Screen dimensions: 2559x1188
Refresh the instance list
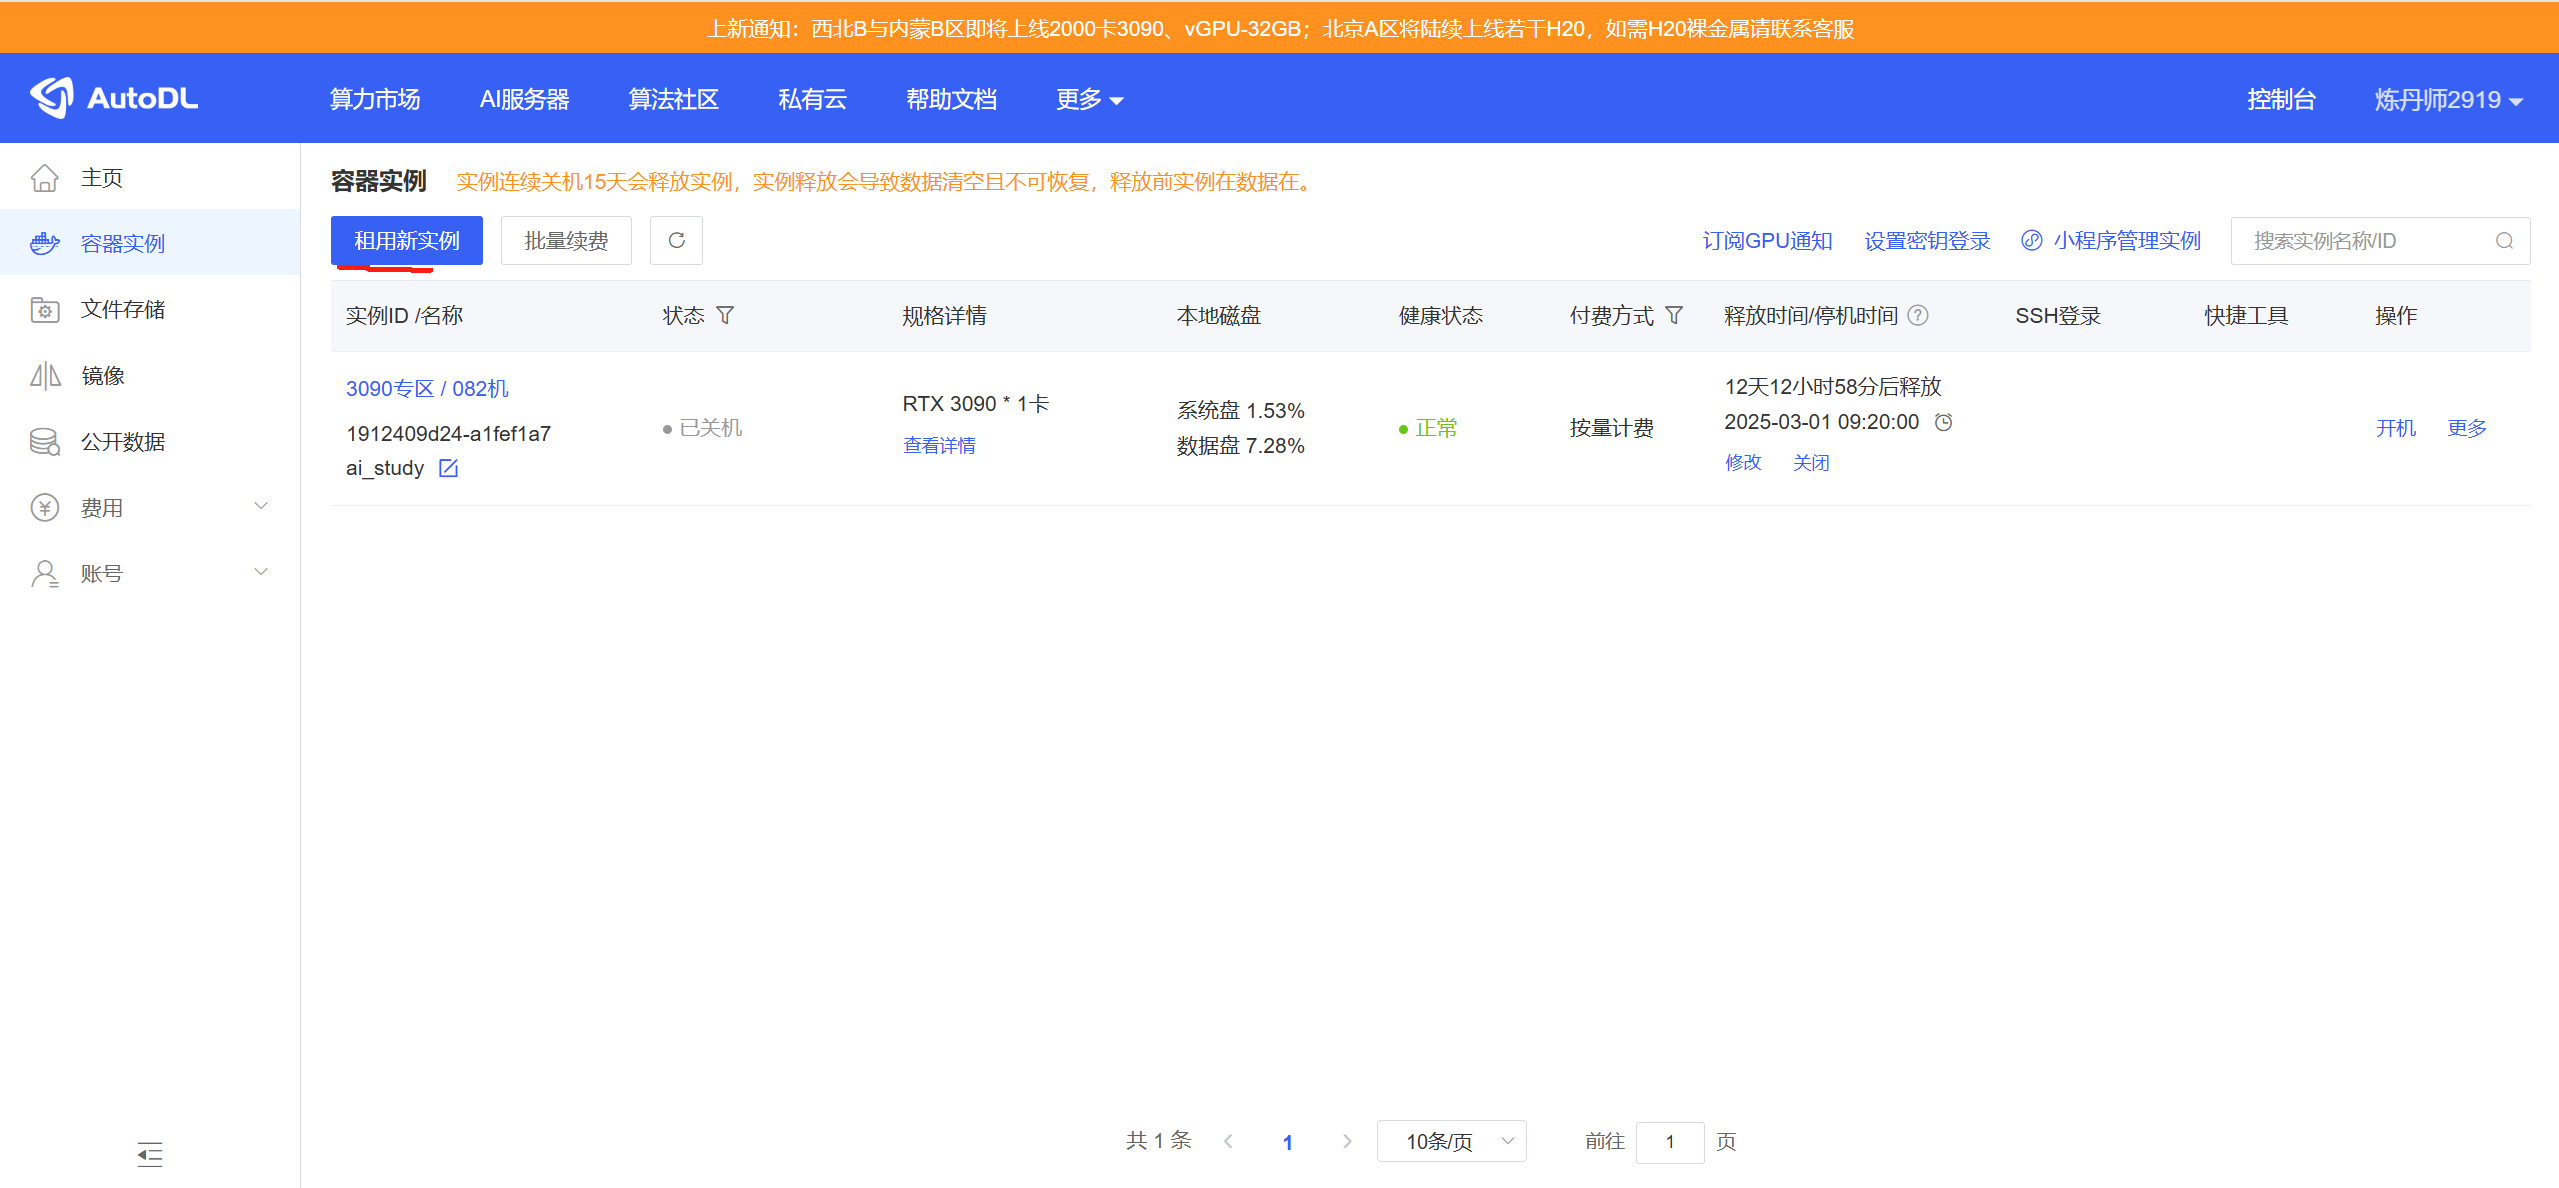tap(676, 241)
